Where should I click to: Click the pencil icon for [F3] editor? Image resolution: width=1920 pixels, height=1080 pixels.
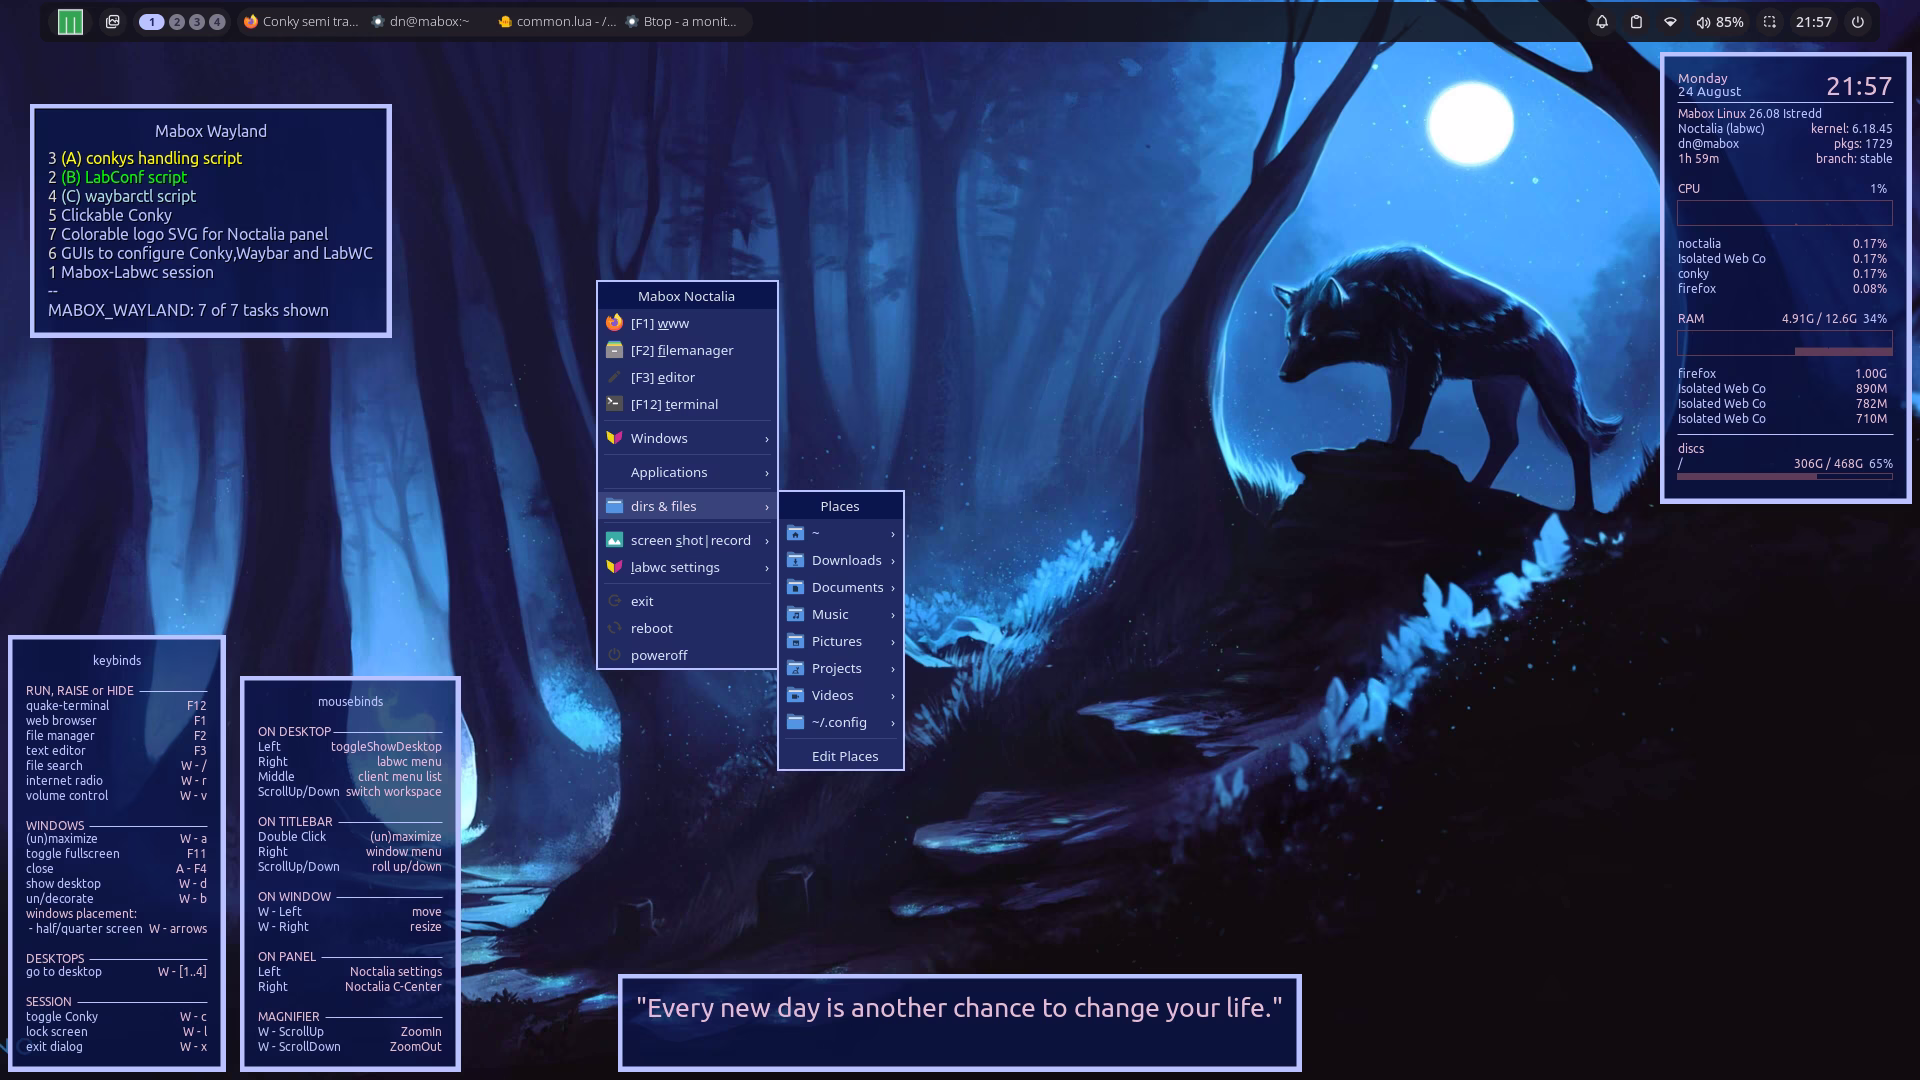point(614,377)
